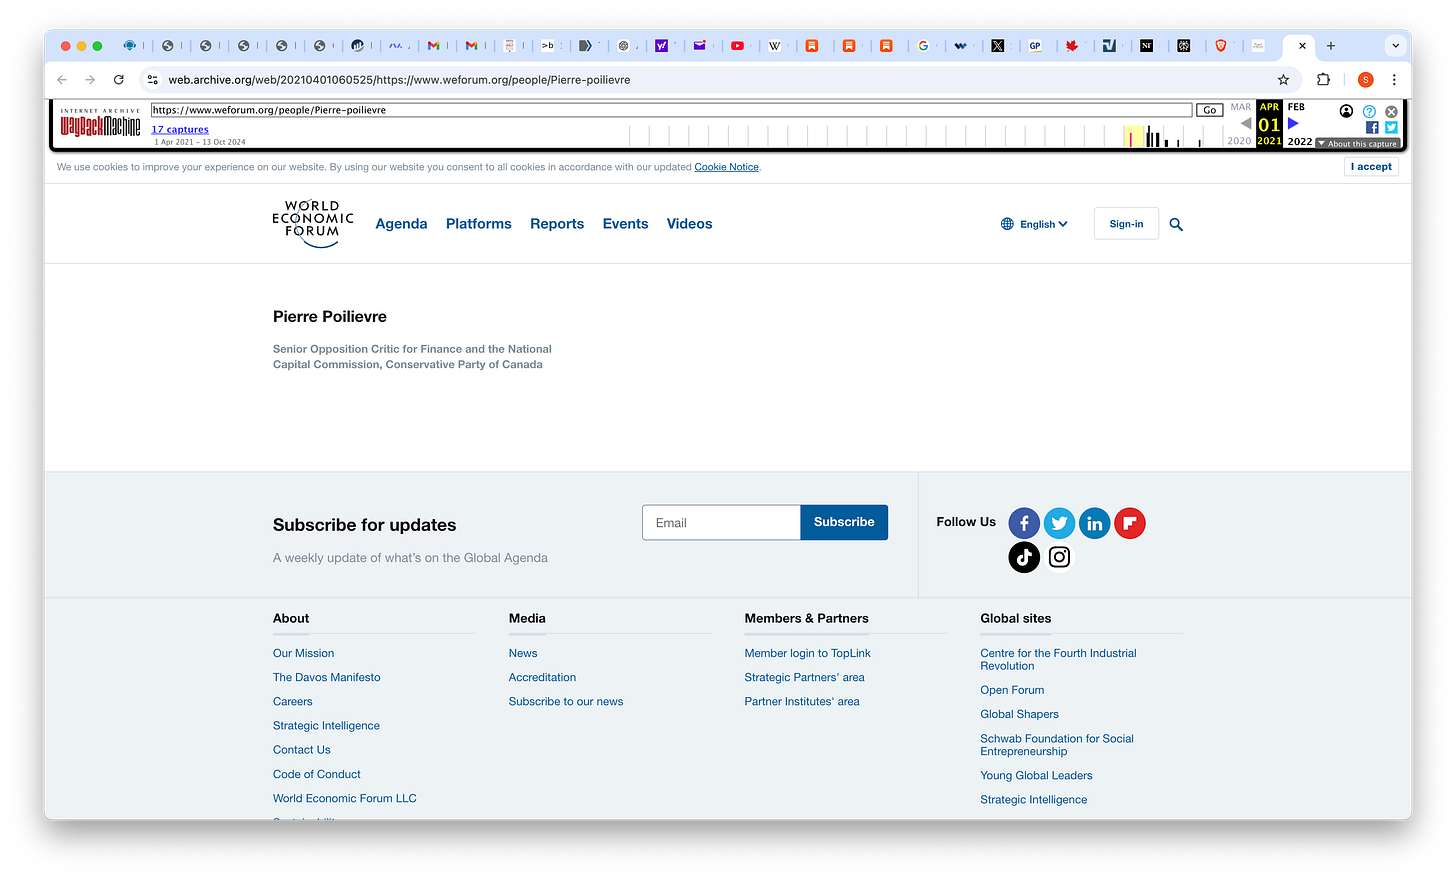
Task: Open the Accreditation link
Action: tap(542, 677)
